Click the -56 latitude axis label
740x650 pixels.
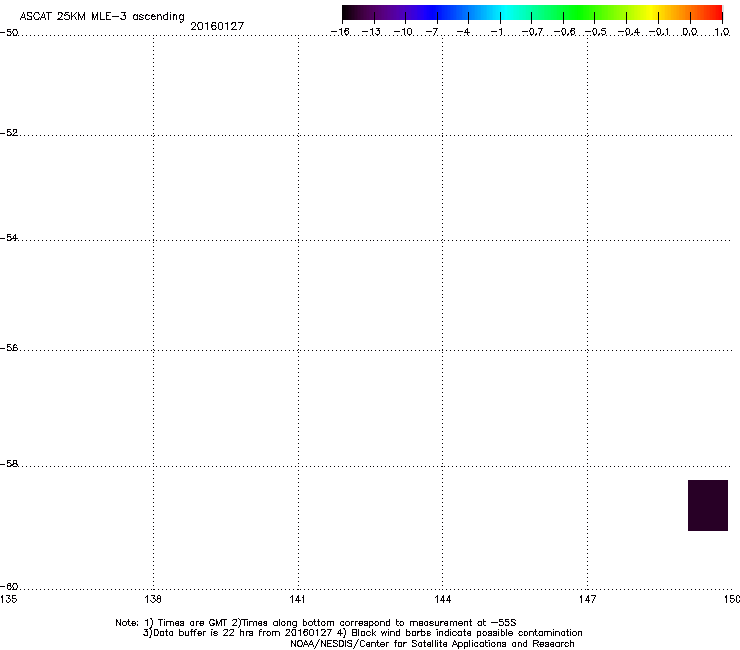point(9,348)
